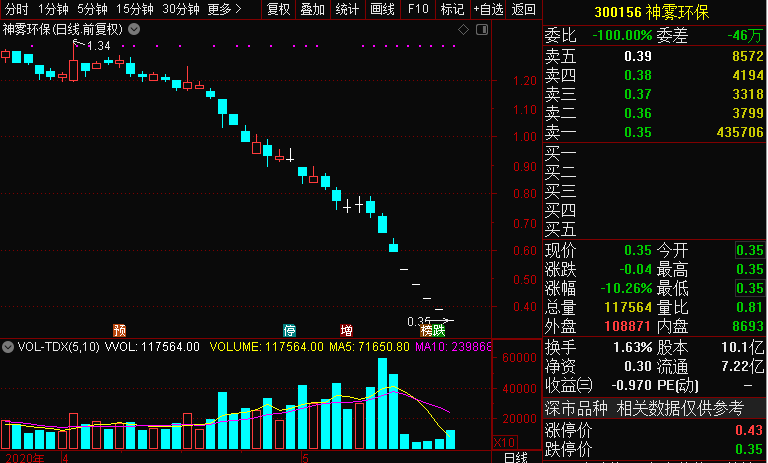Open chart title dropdown arrow next to 神雾环保
The height and width of the screenshot is (463, 768).
coord(134,29)
